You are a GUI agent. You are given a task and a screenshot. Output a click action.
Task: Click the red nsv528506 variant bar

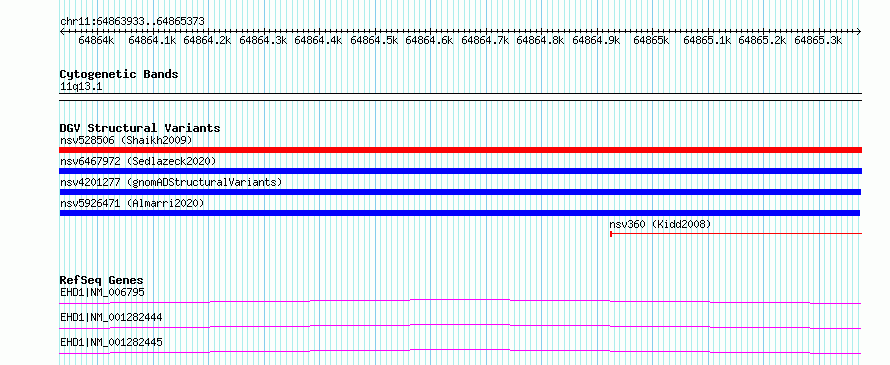tap(460, 150)
